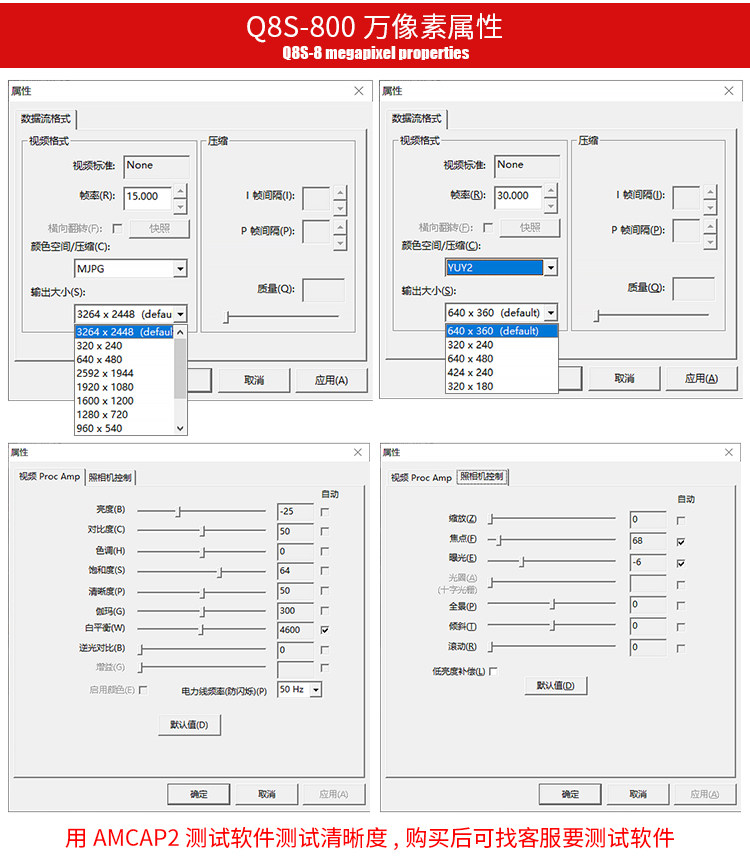Click 确定 in Proc Amp window
The width and height of the screenshot is (750, 864).
tap(198, 794)
